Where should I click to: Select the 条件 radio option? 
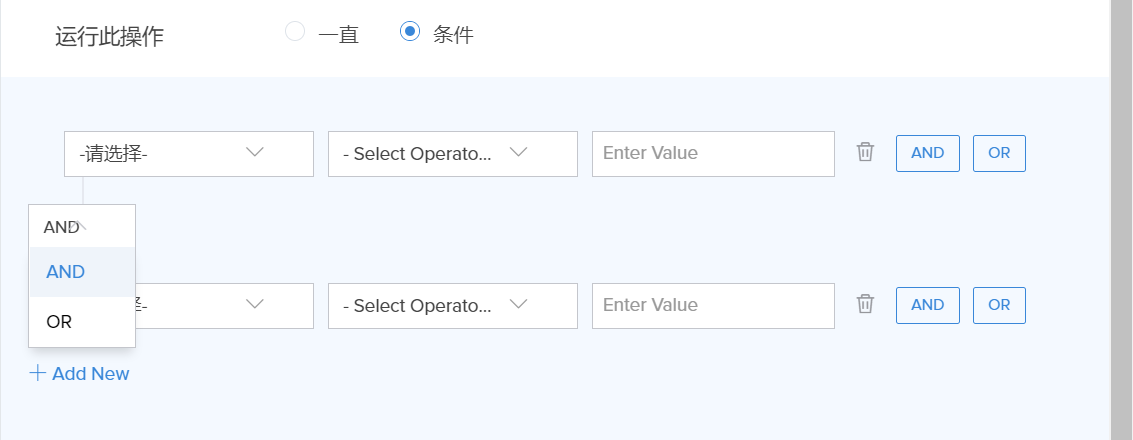click(x=409, y=32)
